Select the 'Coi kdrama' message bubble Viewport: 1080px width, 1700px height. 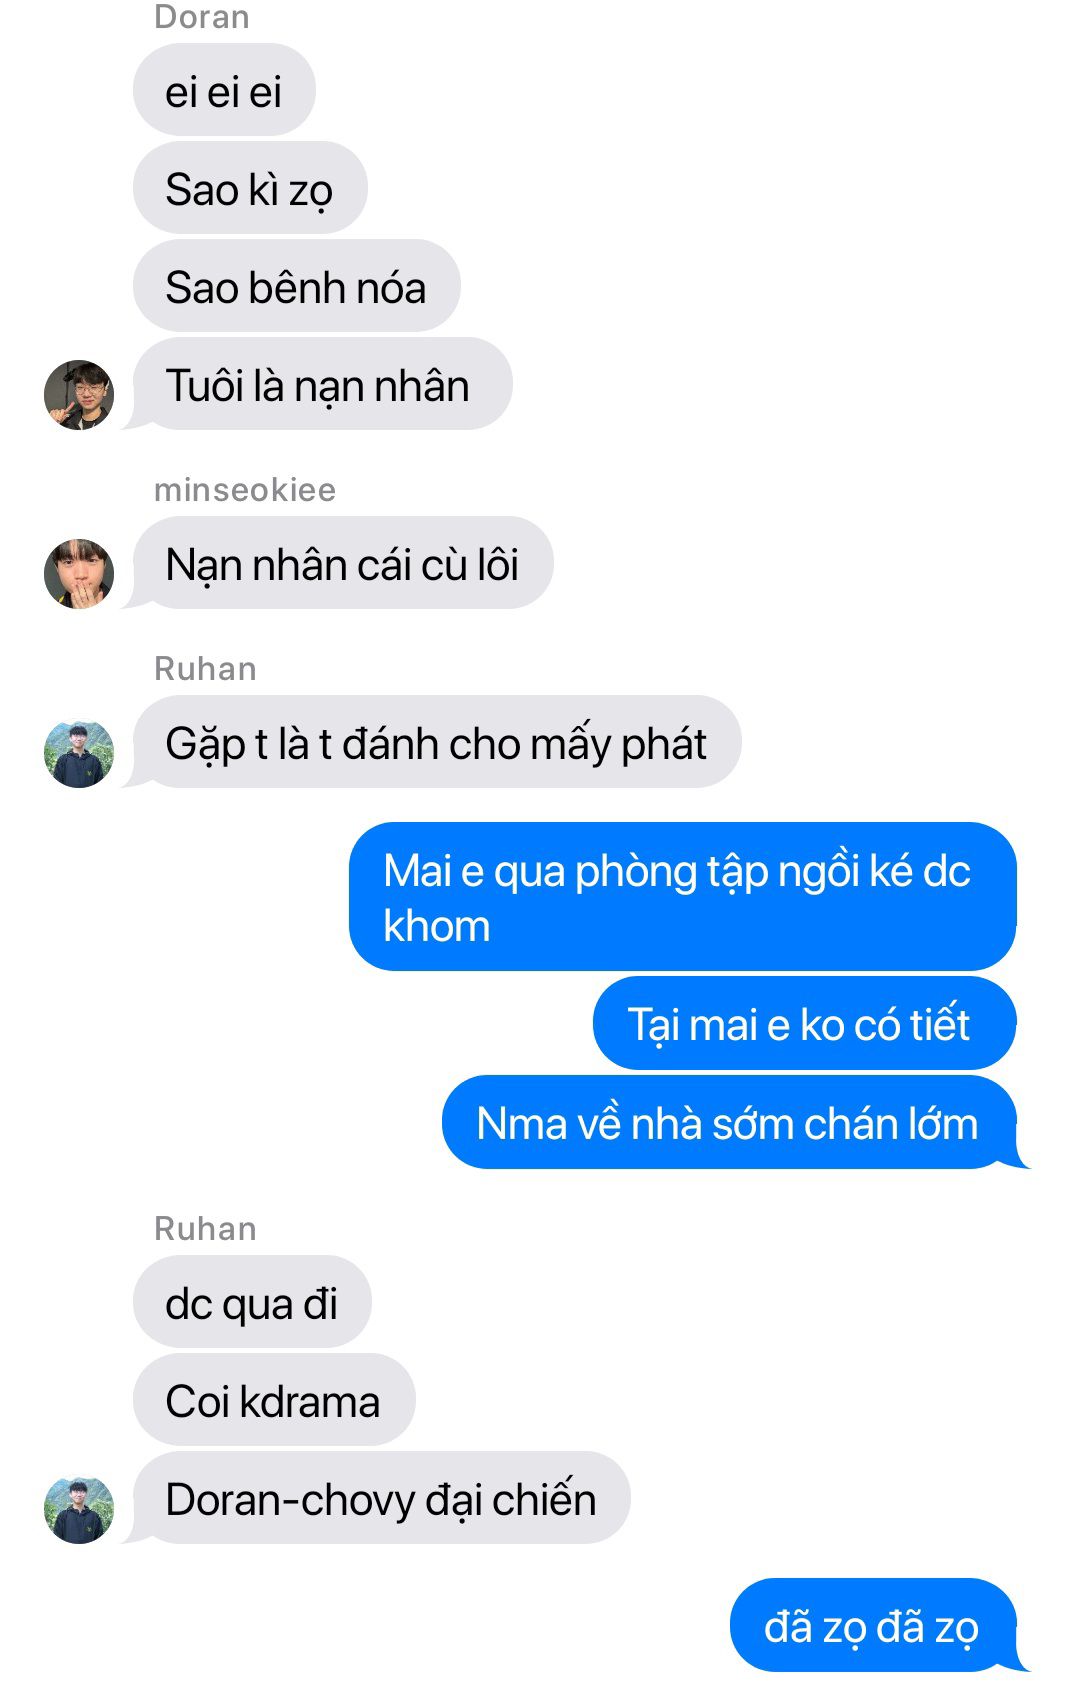coord(274,1400)
